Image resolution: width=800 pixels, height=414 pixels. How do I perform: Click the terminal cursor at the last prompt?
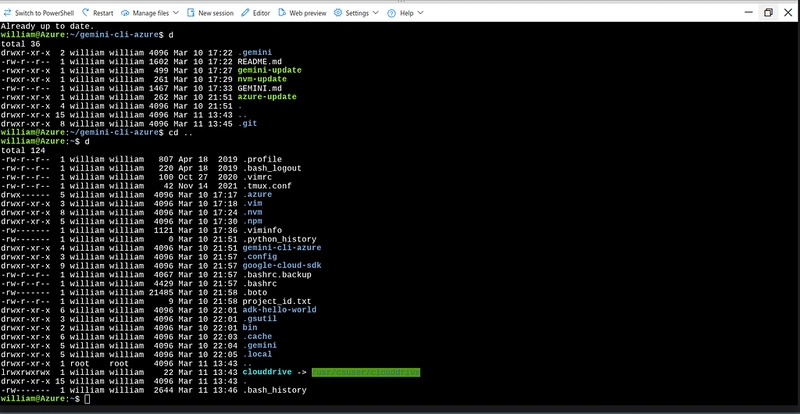coord(88,398)
